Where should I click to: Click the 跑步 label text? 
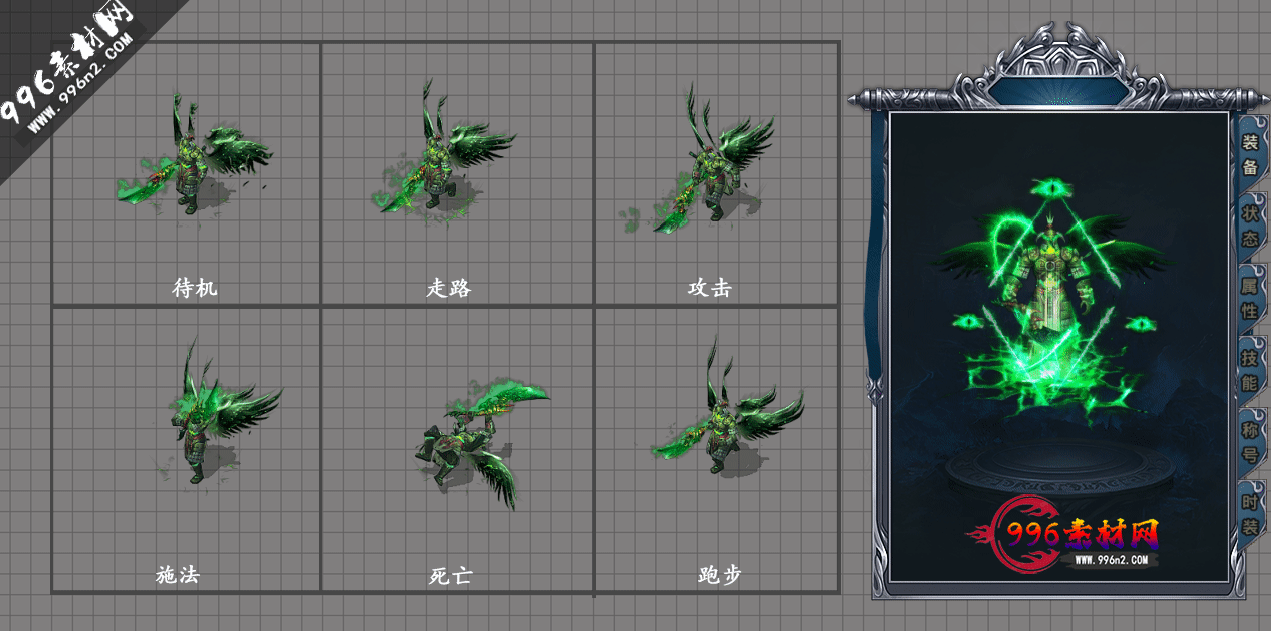[720, 575]
